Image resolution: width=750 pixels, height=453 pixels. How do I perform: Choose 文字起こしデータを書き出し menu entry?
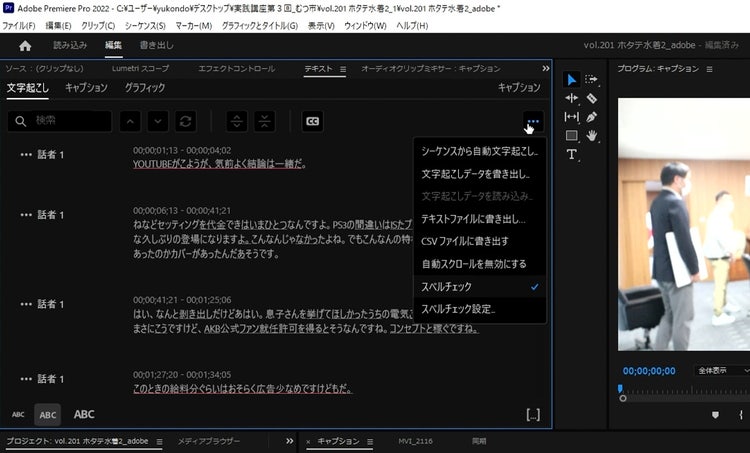[480, 174]
